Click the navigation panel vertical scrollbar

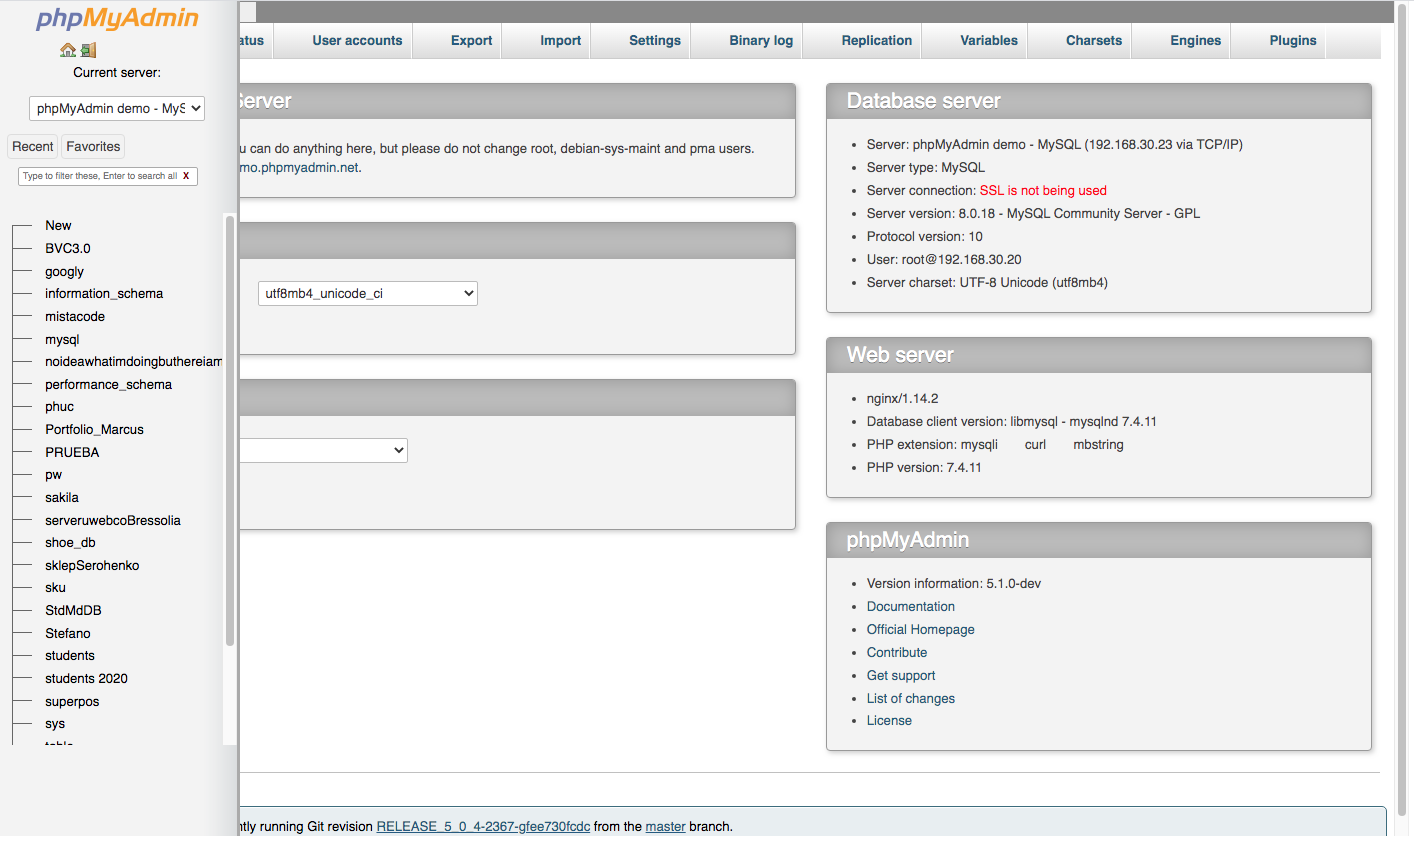tap(230, 430)
